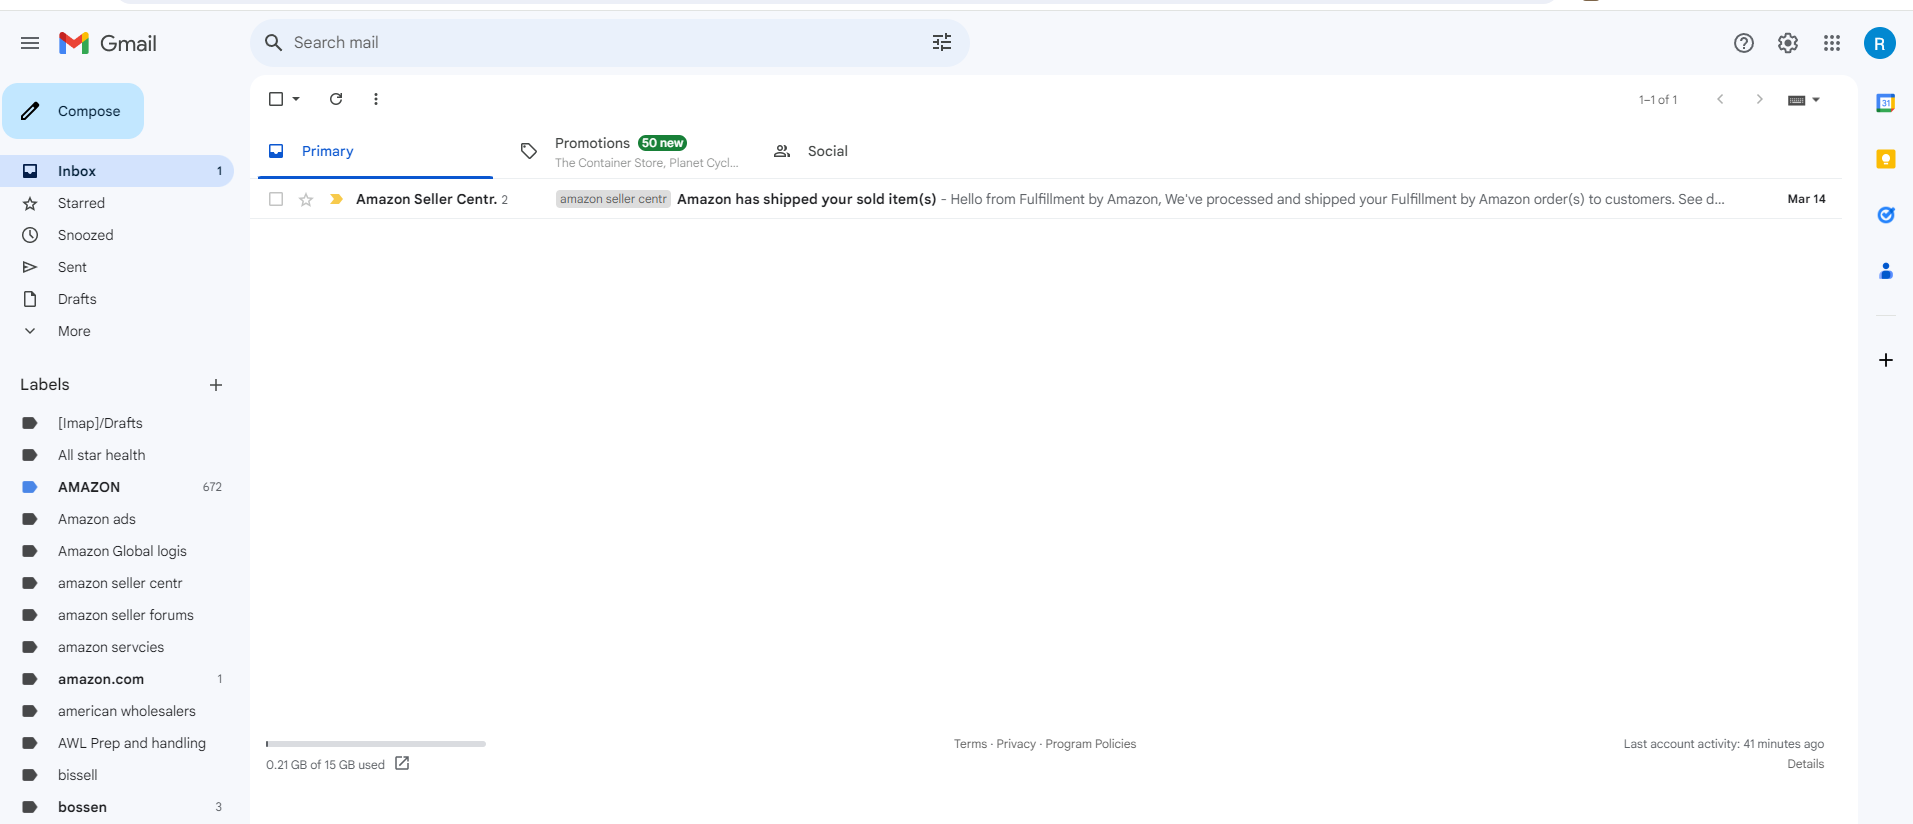Select the Amazon Seller Central email checkbox
Image resolution: width=1913 pixels, height=824 pixels.
tap(276, 199)
